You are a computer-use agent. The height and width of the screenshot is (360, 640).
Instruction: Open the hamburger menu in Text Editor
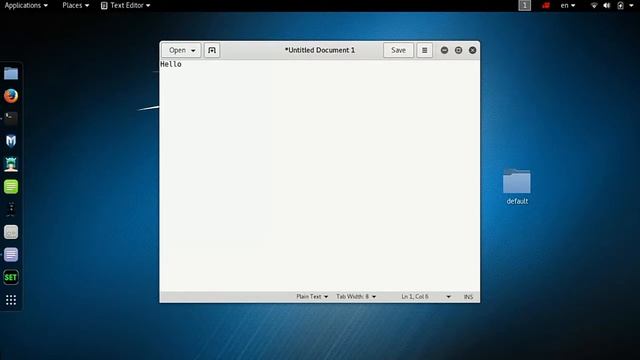[x=424, y=50]
